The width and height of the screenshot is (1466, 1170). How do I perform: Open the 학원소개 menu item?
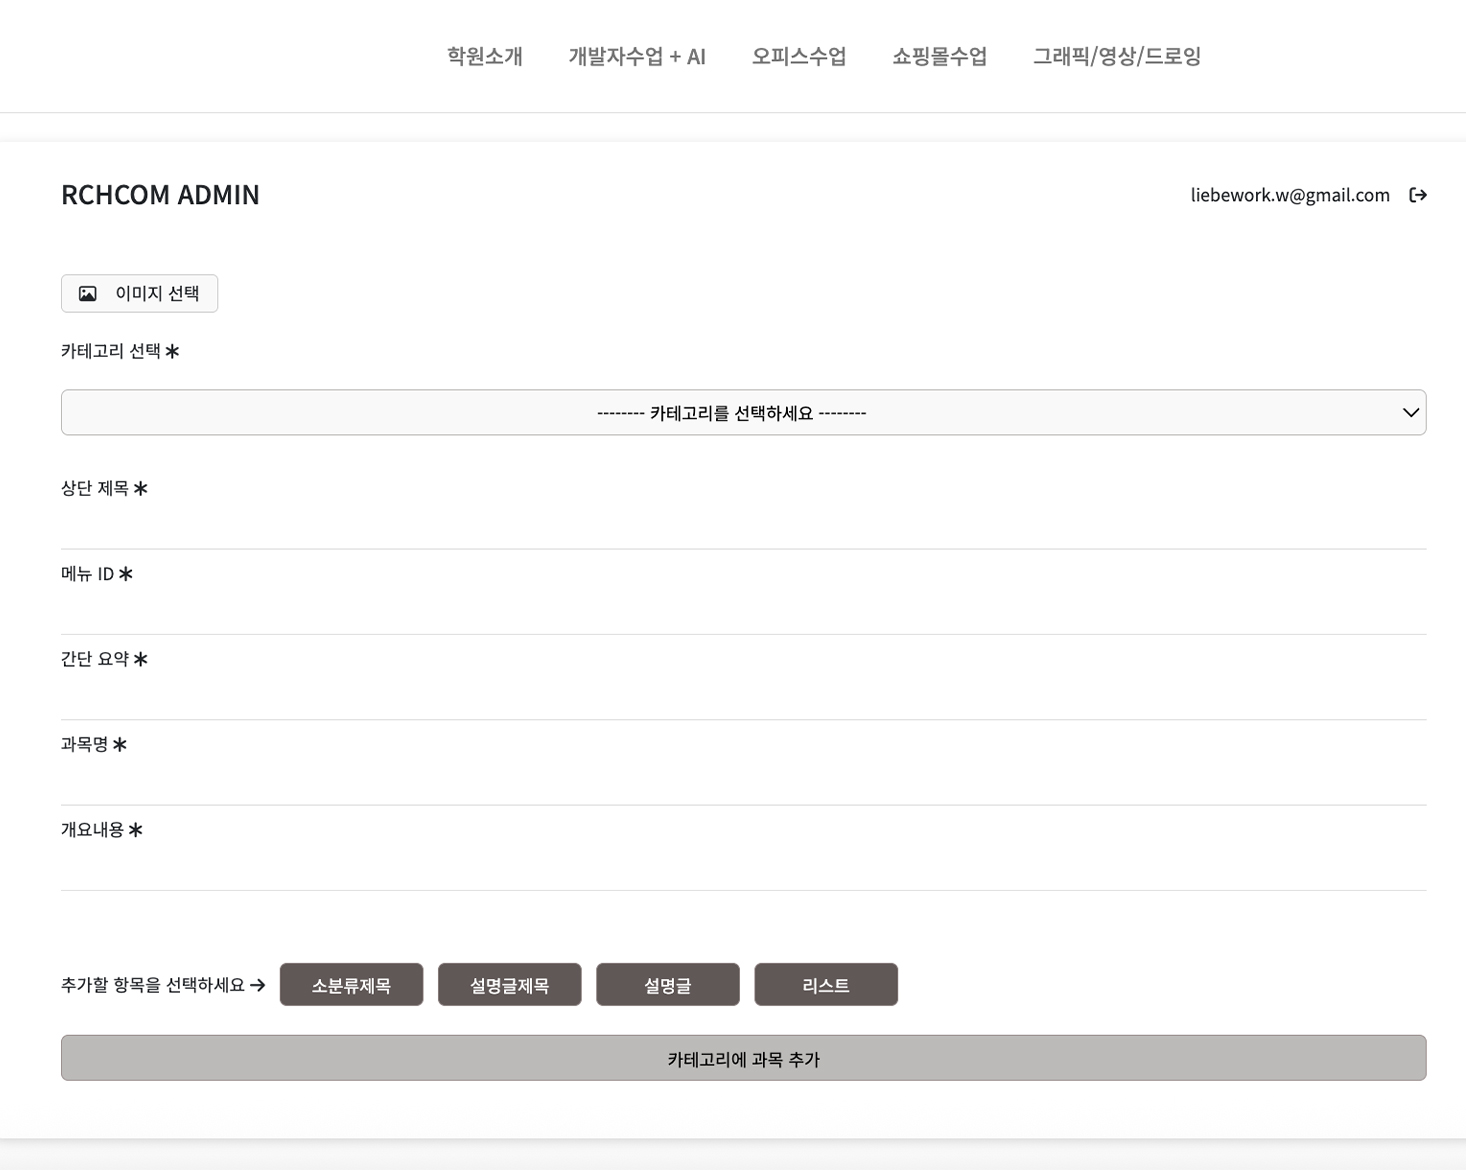pos(484,57)
